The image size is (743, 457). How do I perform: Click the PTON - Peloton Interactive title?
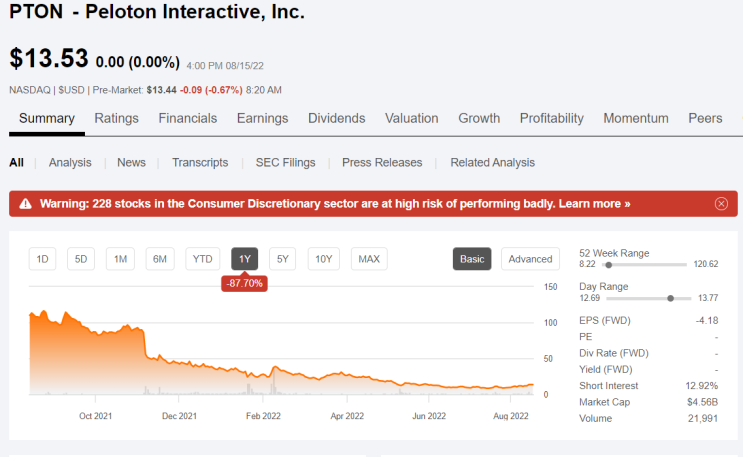coord(157,11)
